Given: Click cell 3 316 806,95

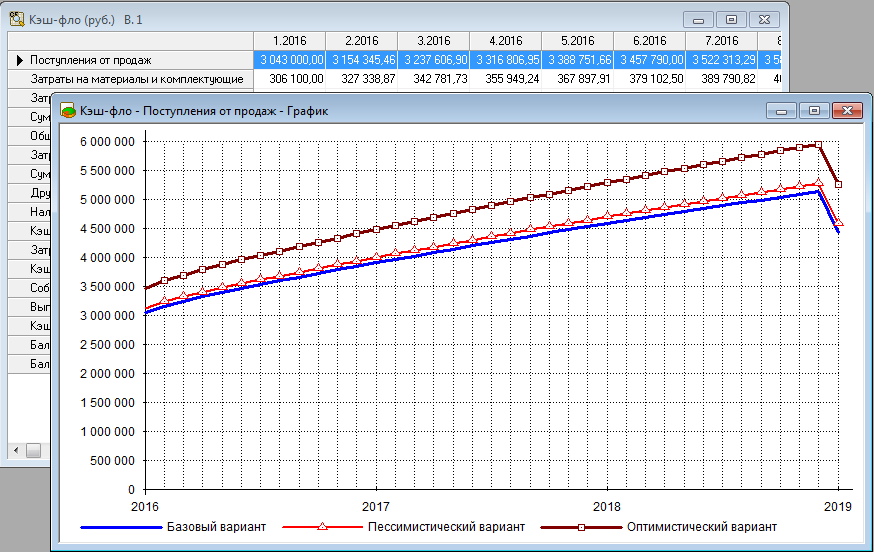Looking at the screenshot, I should (x=506, y=60).
